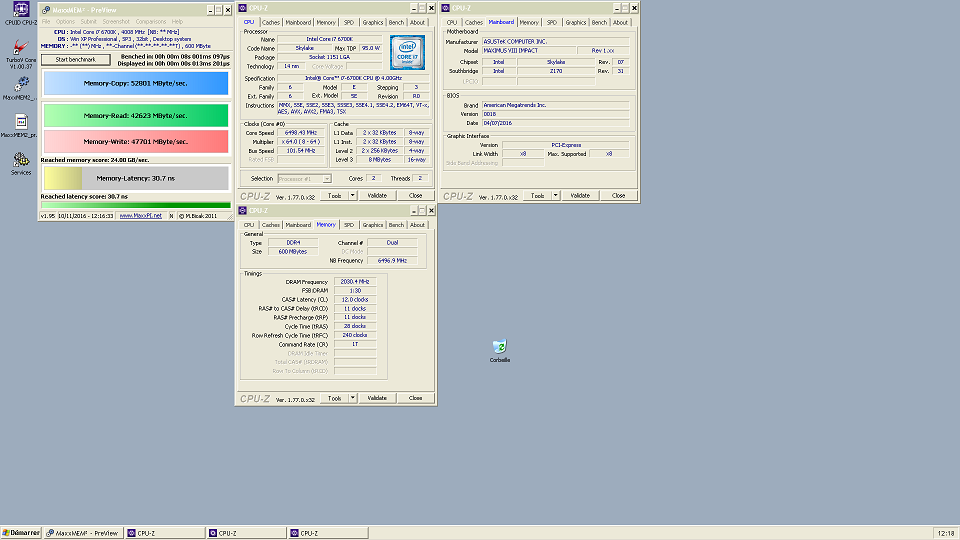Click the NB Frequency value 6496.9 MHz
This screenshot has width=960, height=540.
click(392, 261)
